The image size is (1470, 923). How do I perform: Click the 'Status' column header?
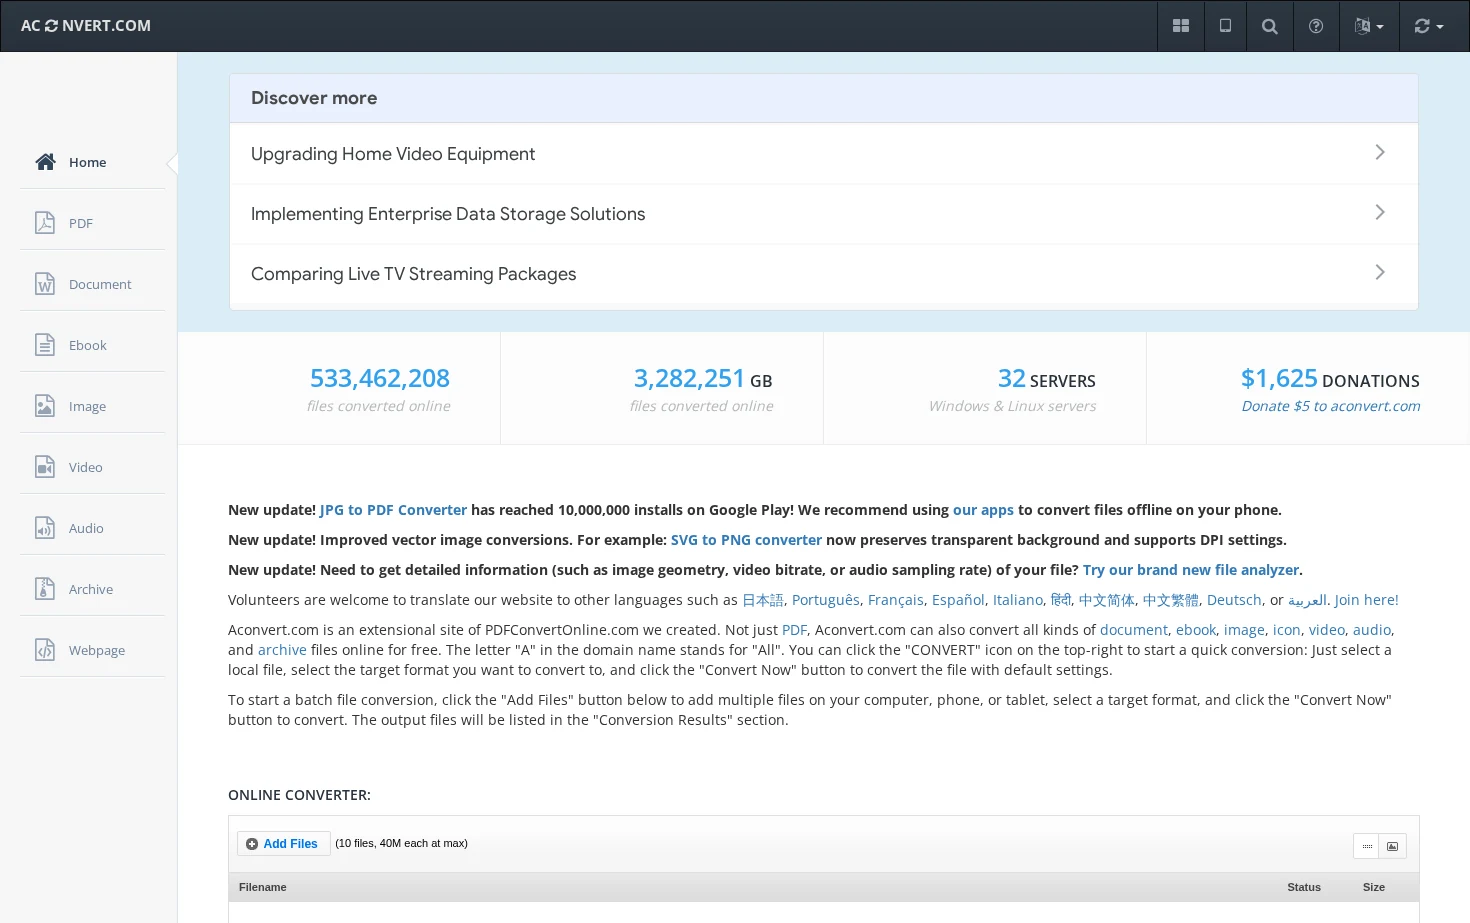(x=1304, y=887)
